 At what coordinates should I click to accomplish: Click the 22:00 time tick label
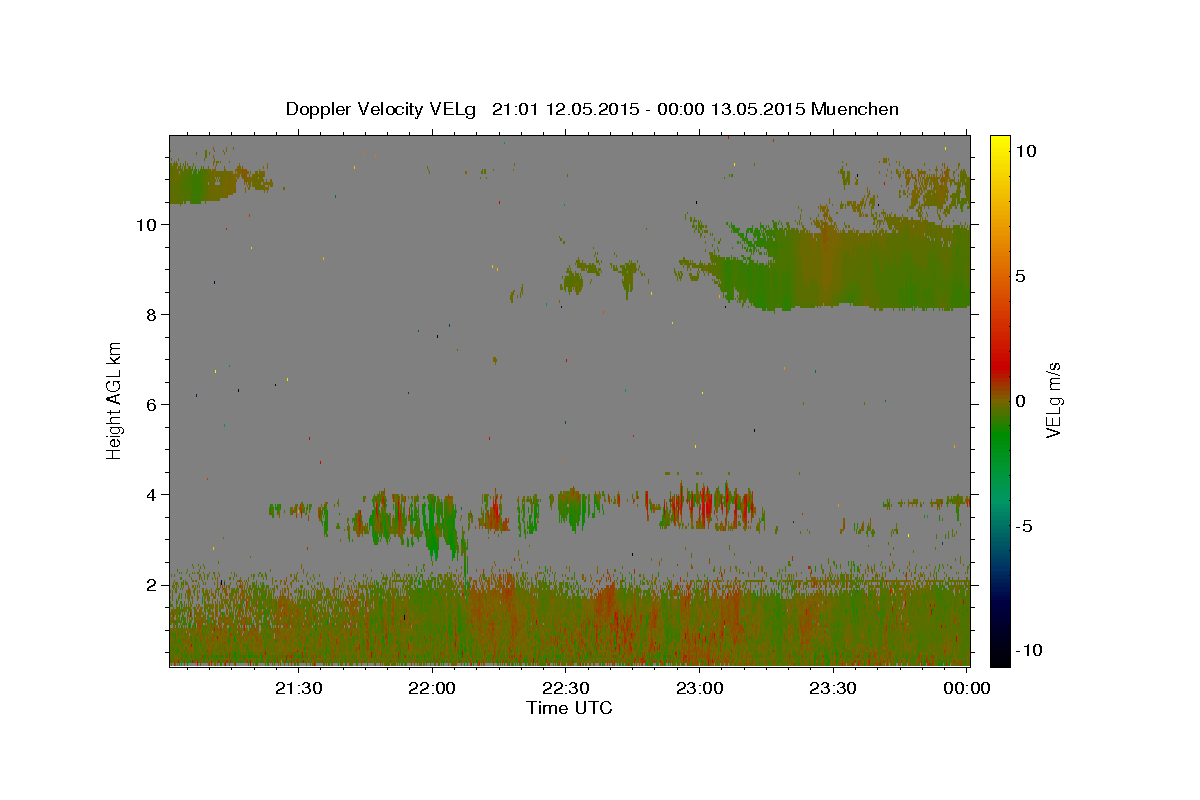pyautogui.click(x=432, y=688)
